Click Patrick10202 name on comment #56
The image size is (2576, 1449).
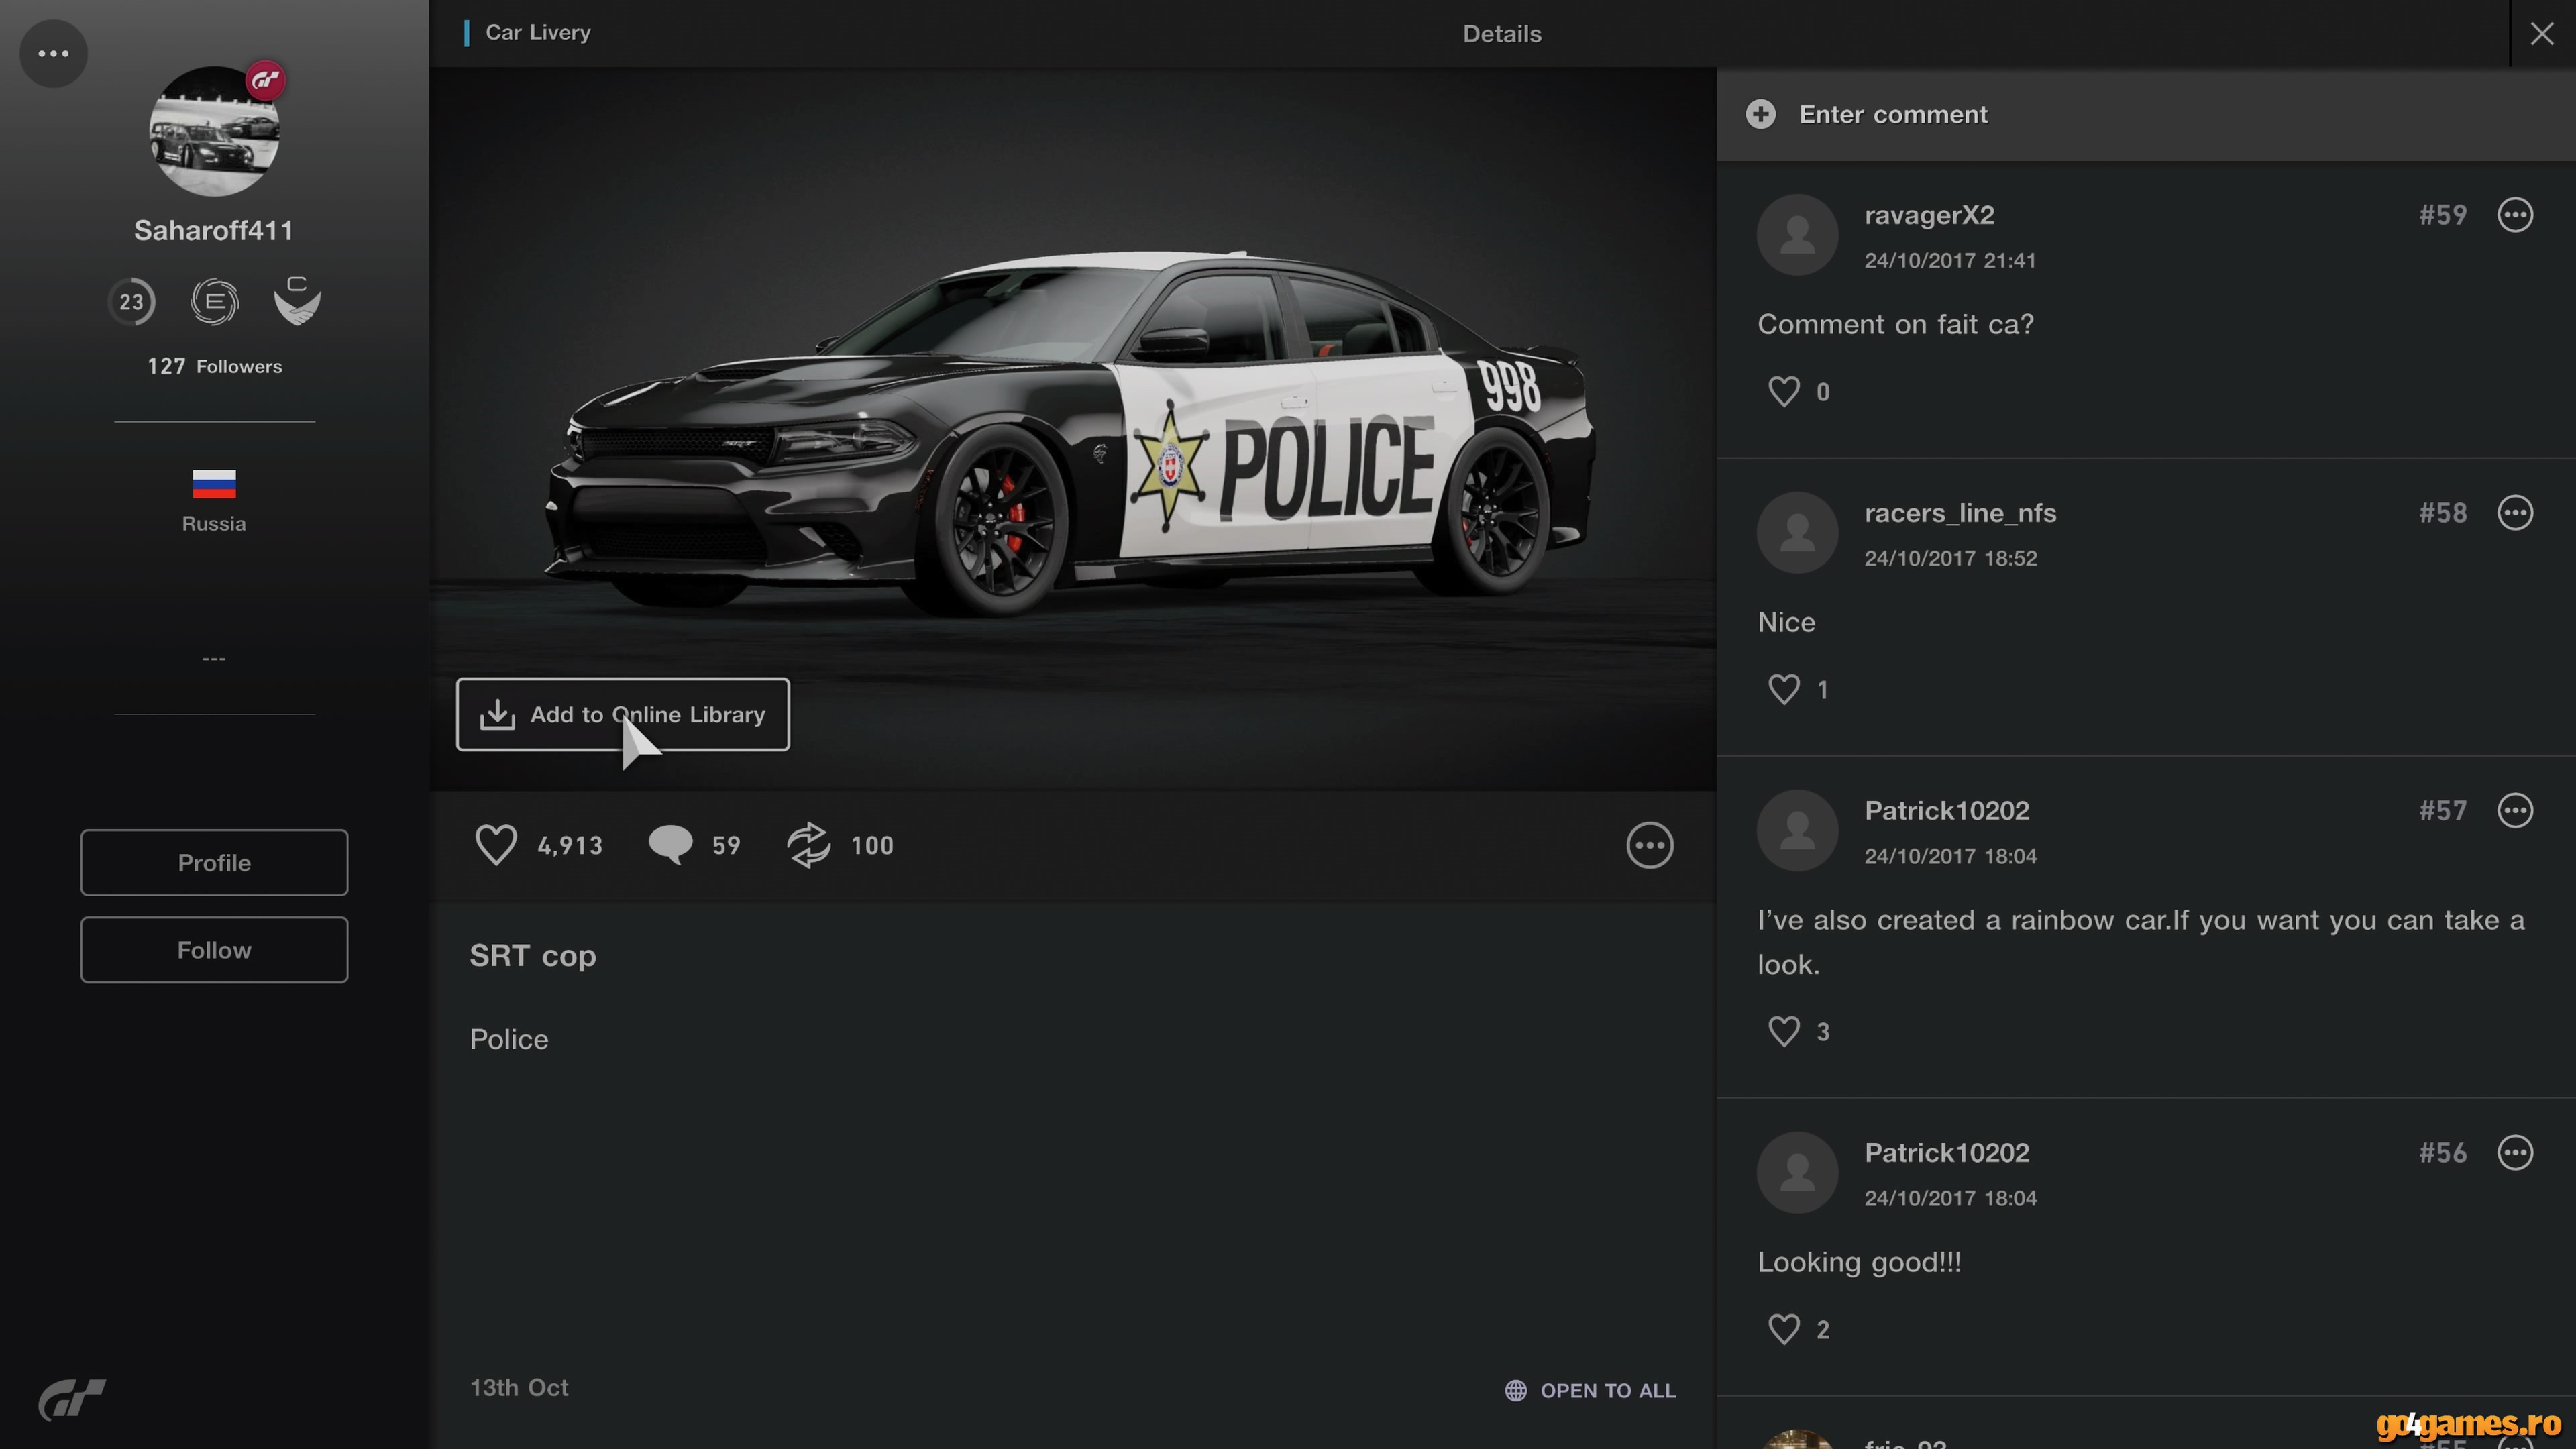pos(1947,1153)
